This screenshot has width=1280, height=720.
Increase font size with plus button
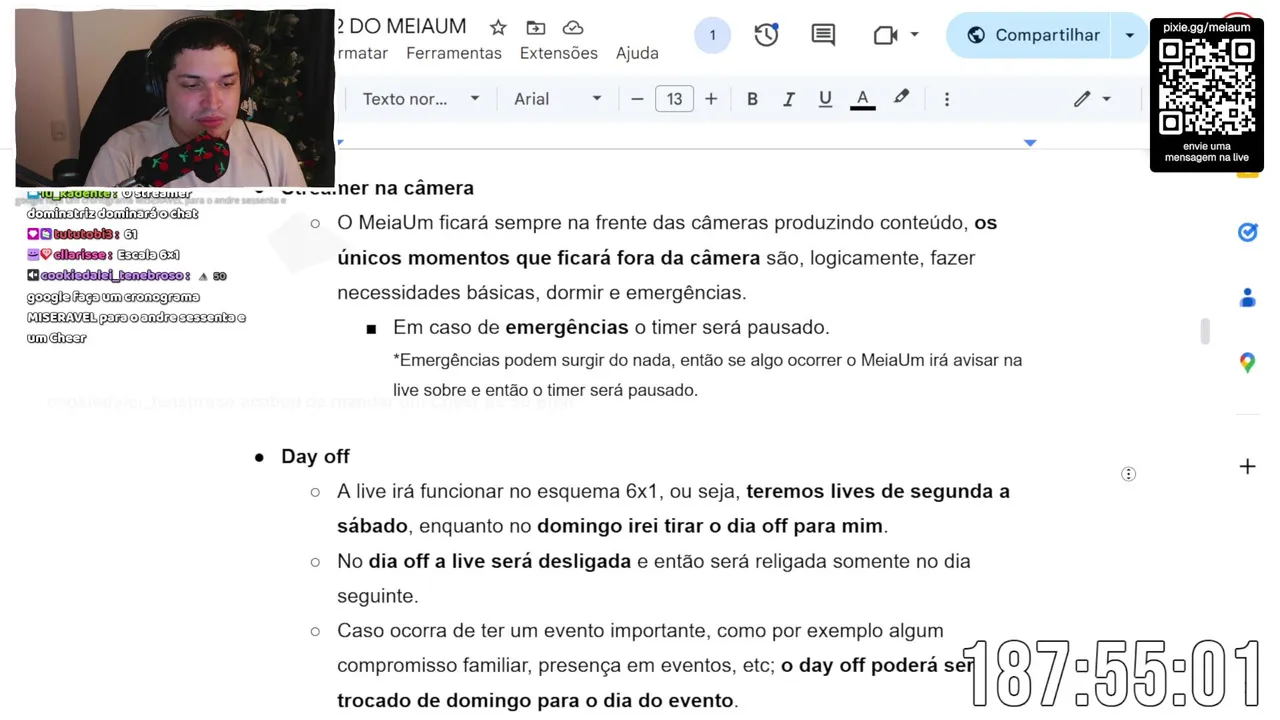tap(711, 99)
